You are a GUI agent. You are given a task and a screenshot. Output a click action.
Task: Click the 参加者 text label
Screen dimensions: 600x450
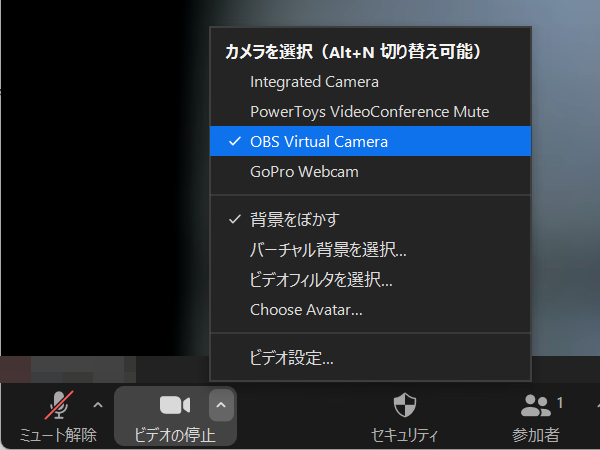(536, 435)
